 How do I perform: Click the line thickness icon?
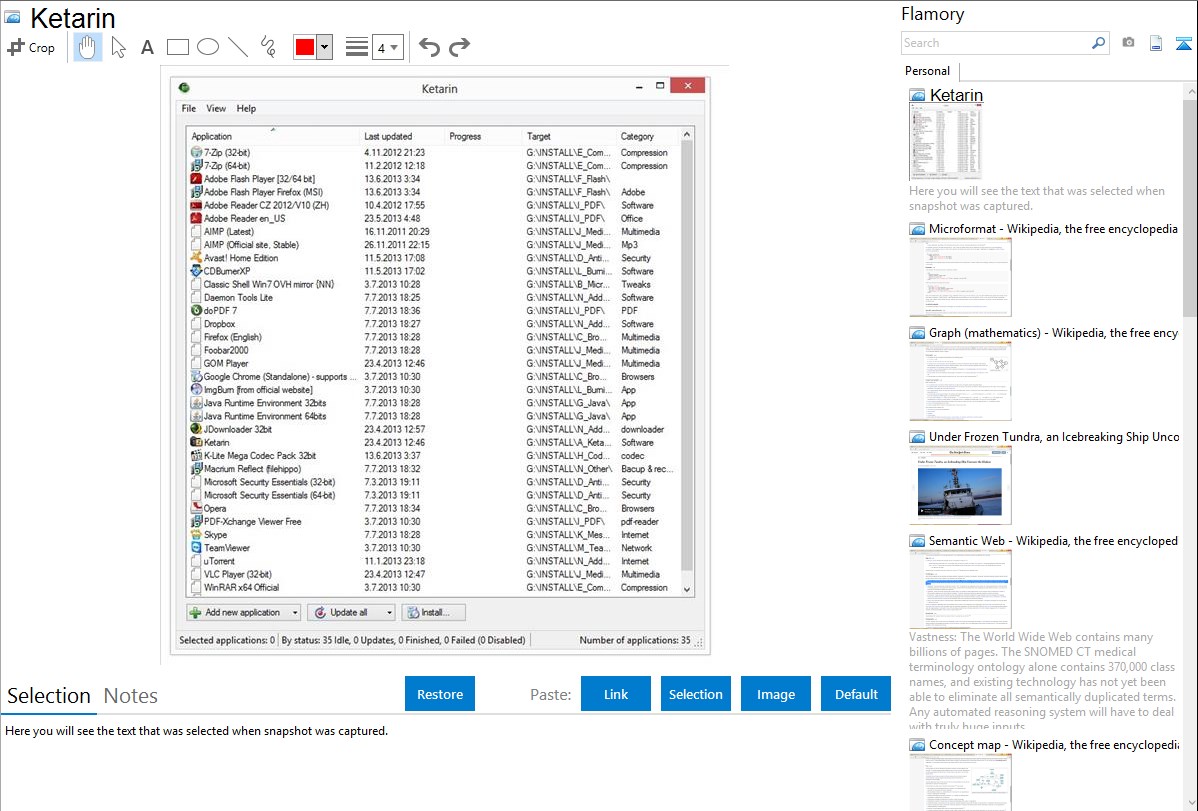tap(357, 47)
